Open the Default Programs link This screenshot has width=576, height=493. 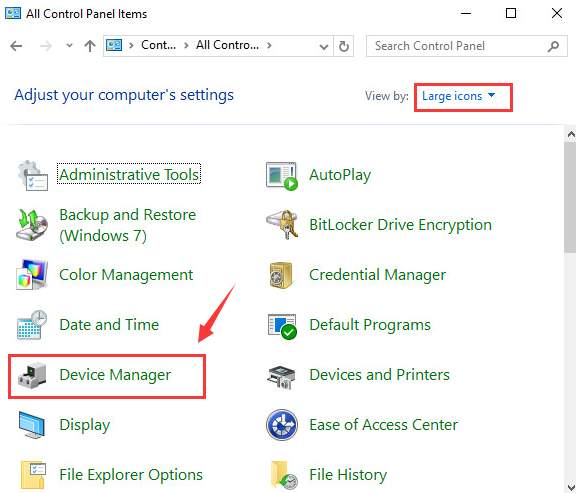(x=370, y=325)
